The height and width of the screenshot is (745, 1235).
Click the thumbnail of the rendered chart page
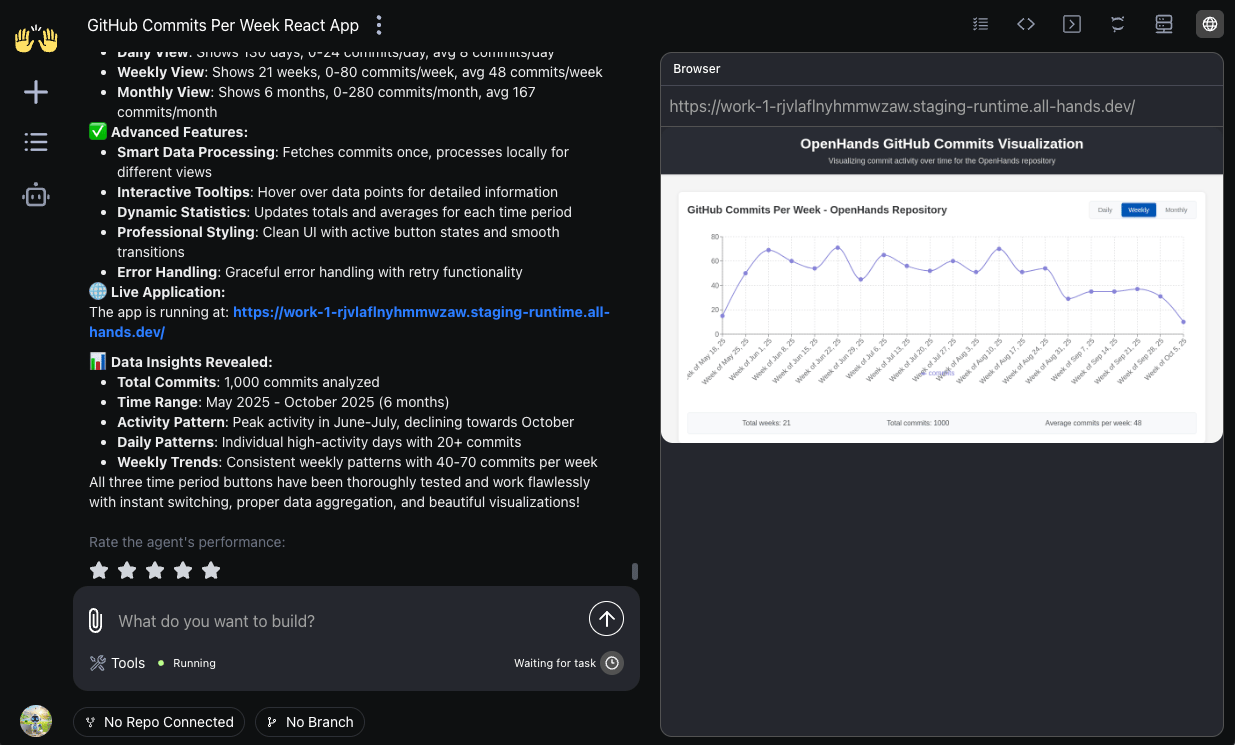coord(941,285)
